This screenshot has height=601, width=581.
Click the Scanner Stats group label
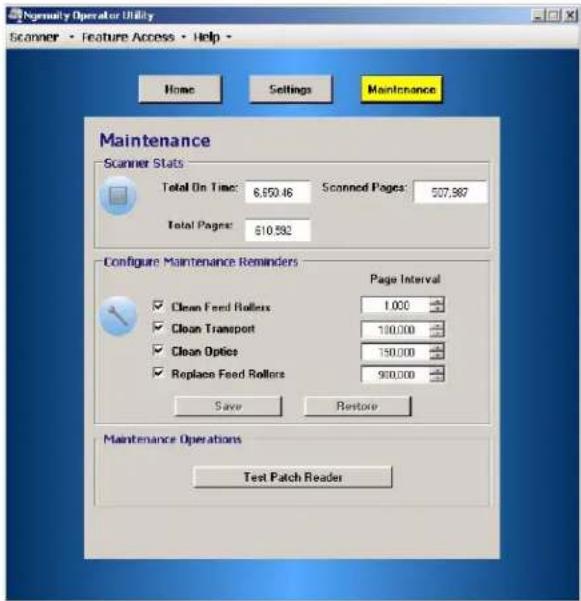coord(144,163)
